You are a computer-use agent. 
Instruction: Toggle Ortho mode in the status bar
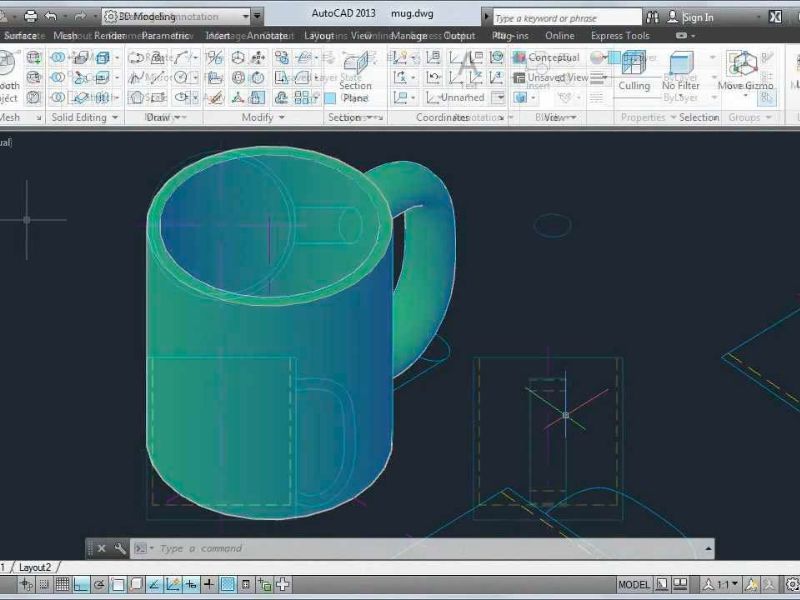(x=81, y=584)
